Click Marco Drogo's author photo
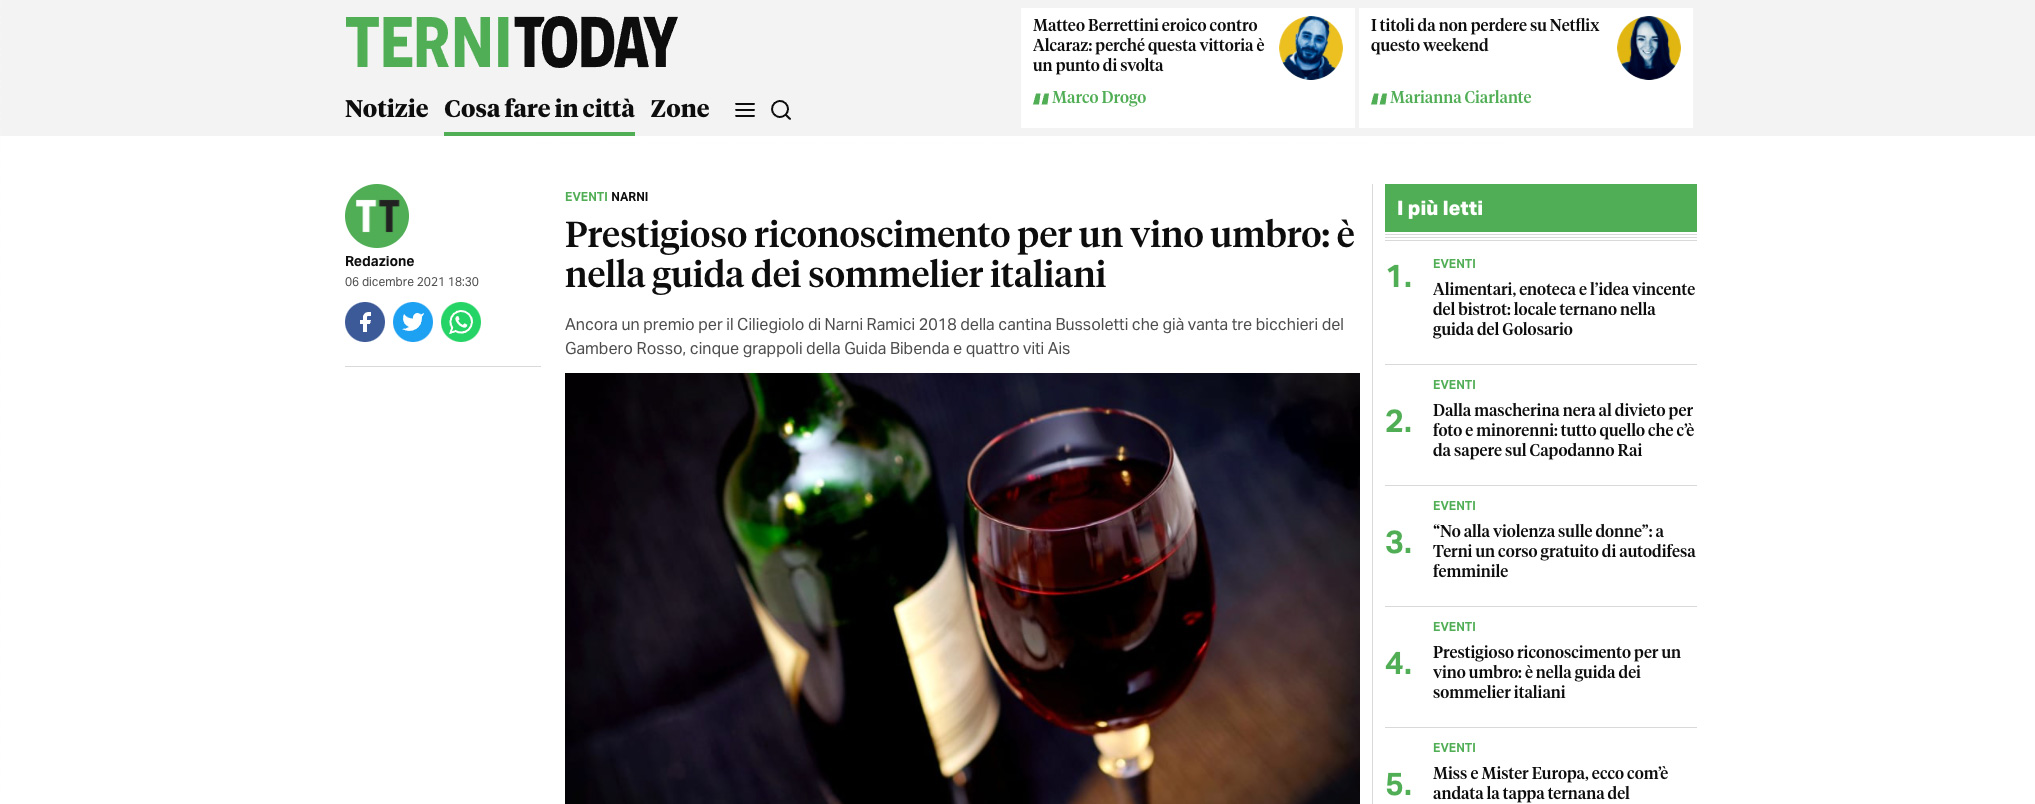Viewport: 2035px width, 804px height. (x=1311, y=48)
